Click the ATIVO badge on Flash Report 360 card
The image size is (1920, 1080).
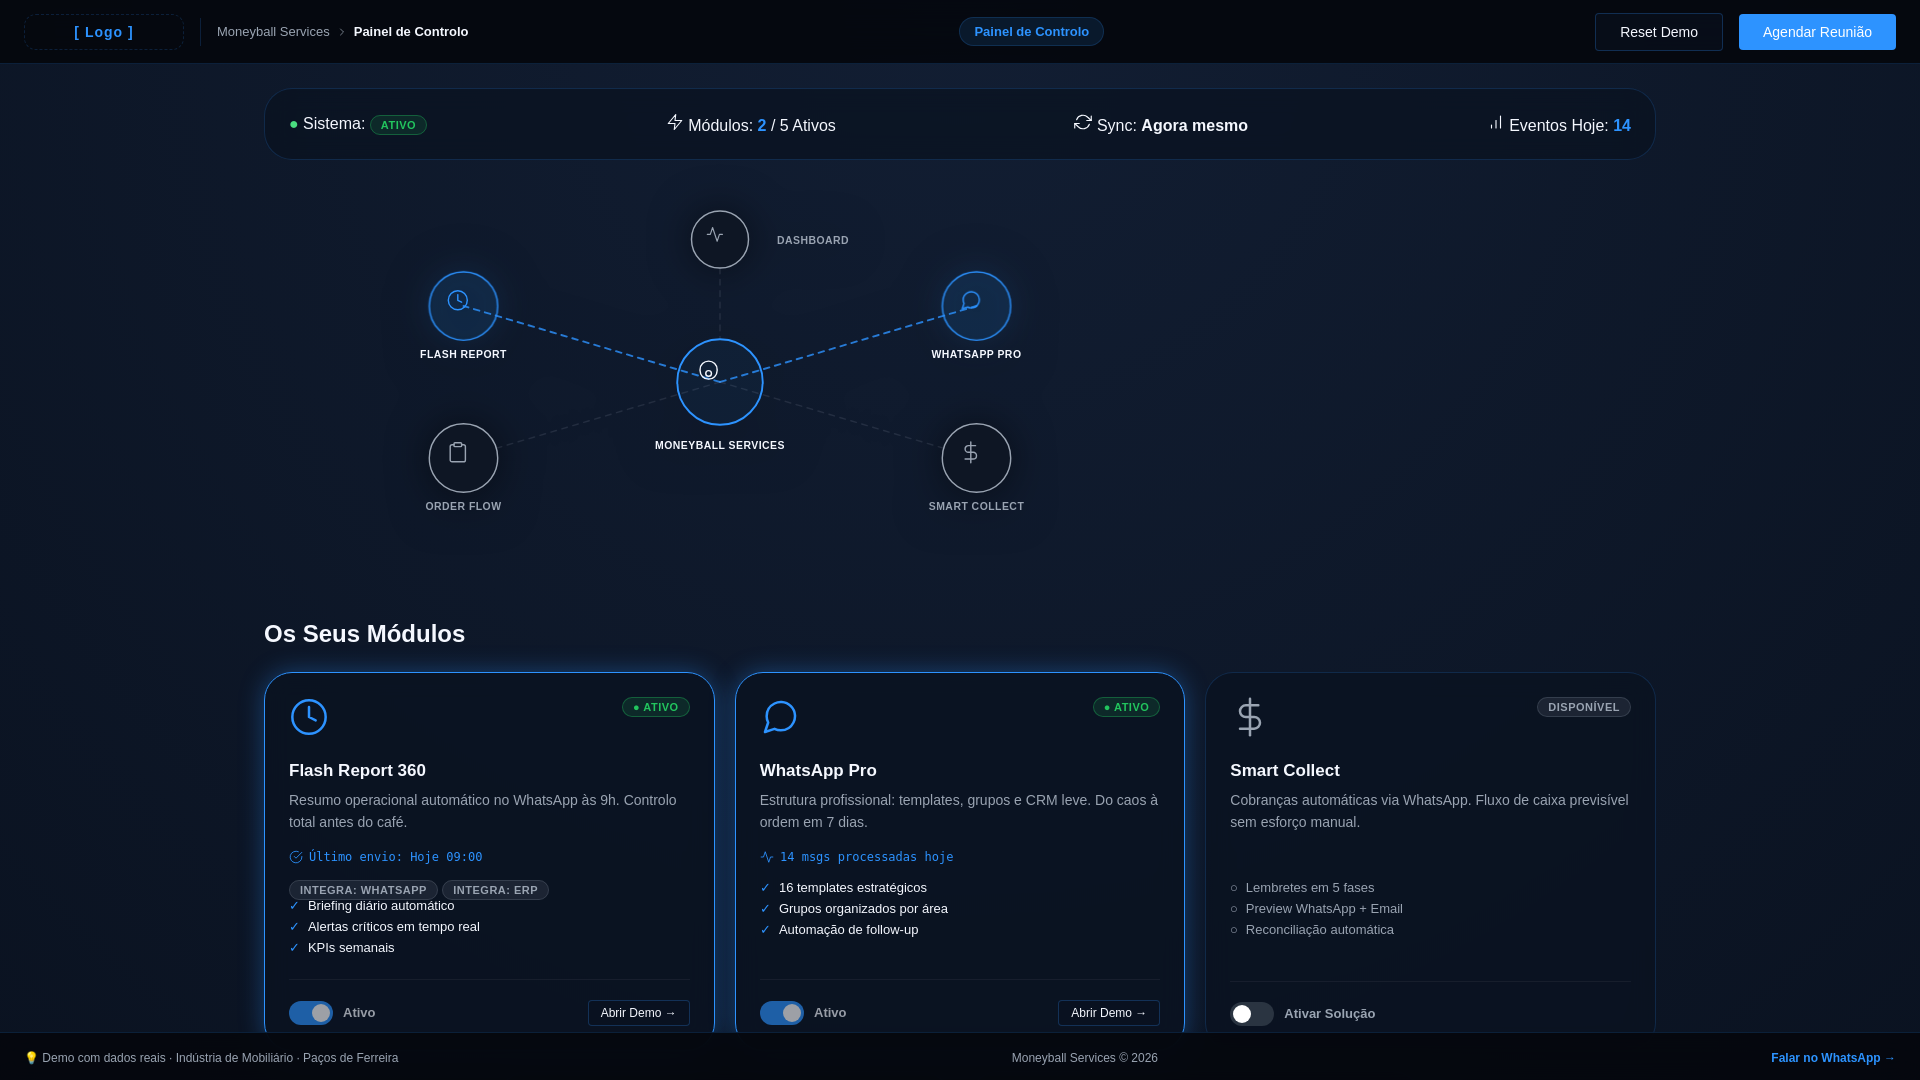tap(656, 707)
